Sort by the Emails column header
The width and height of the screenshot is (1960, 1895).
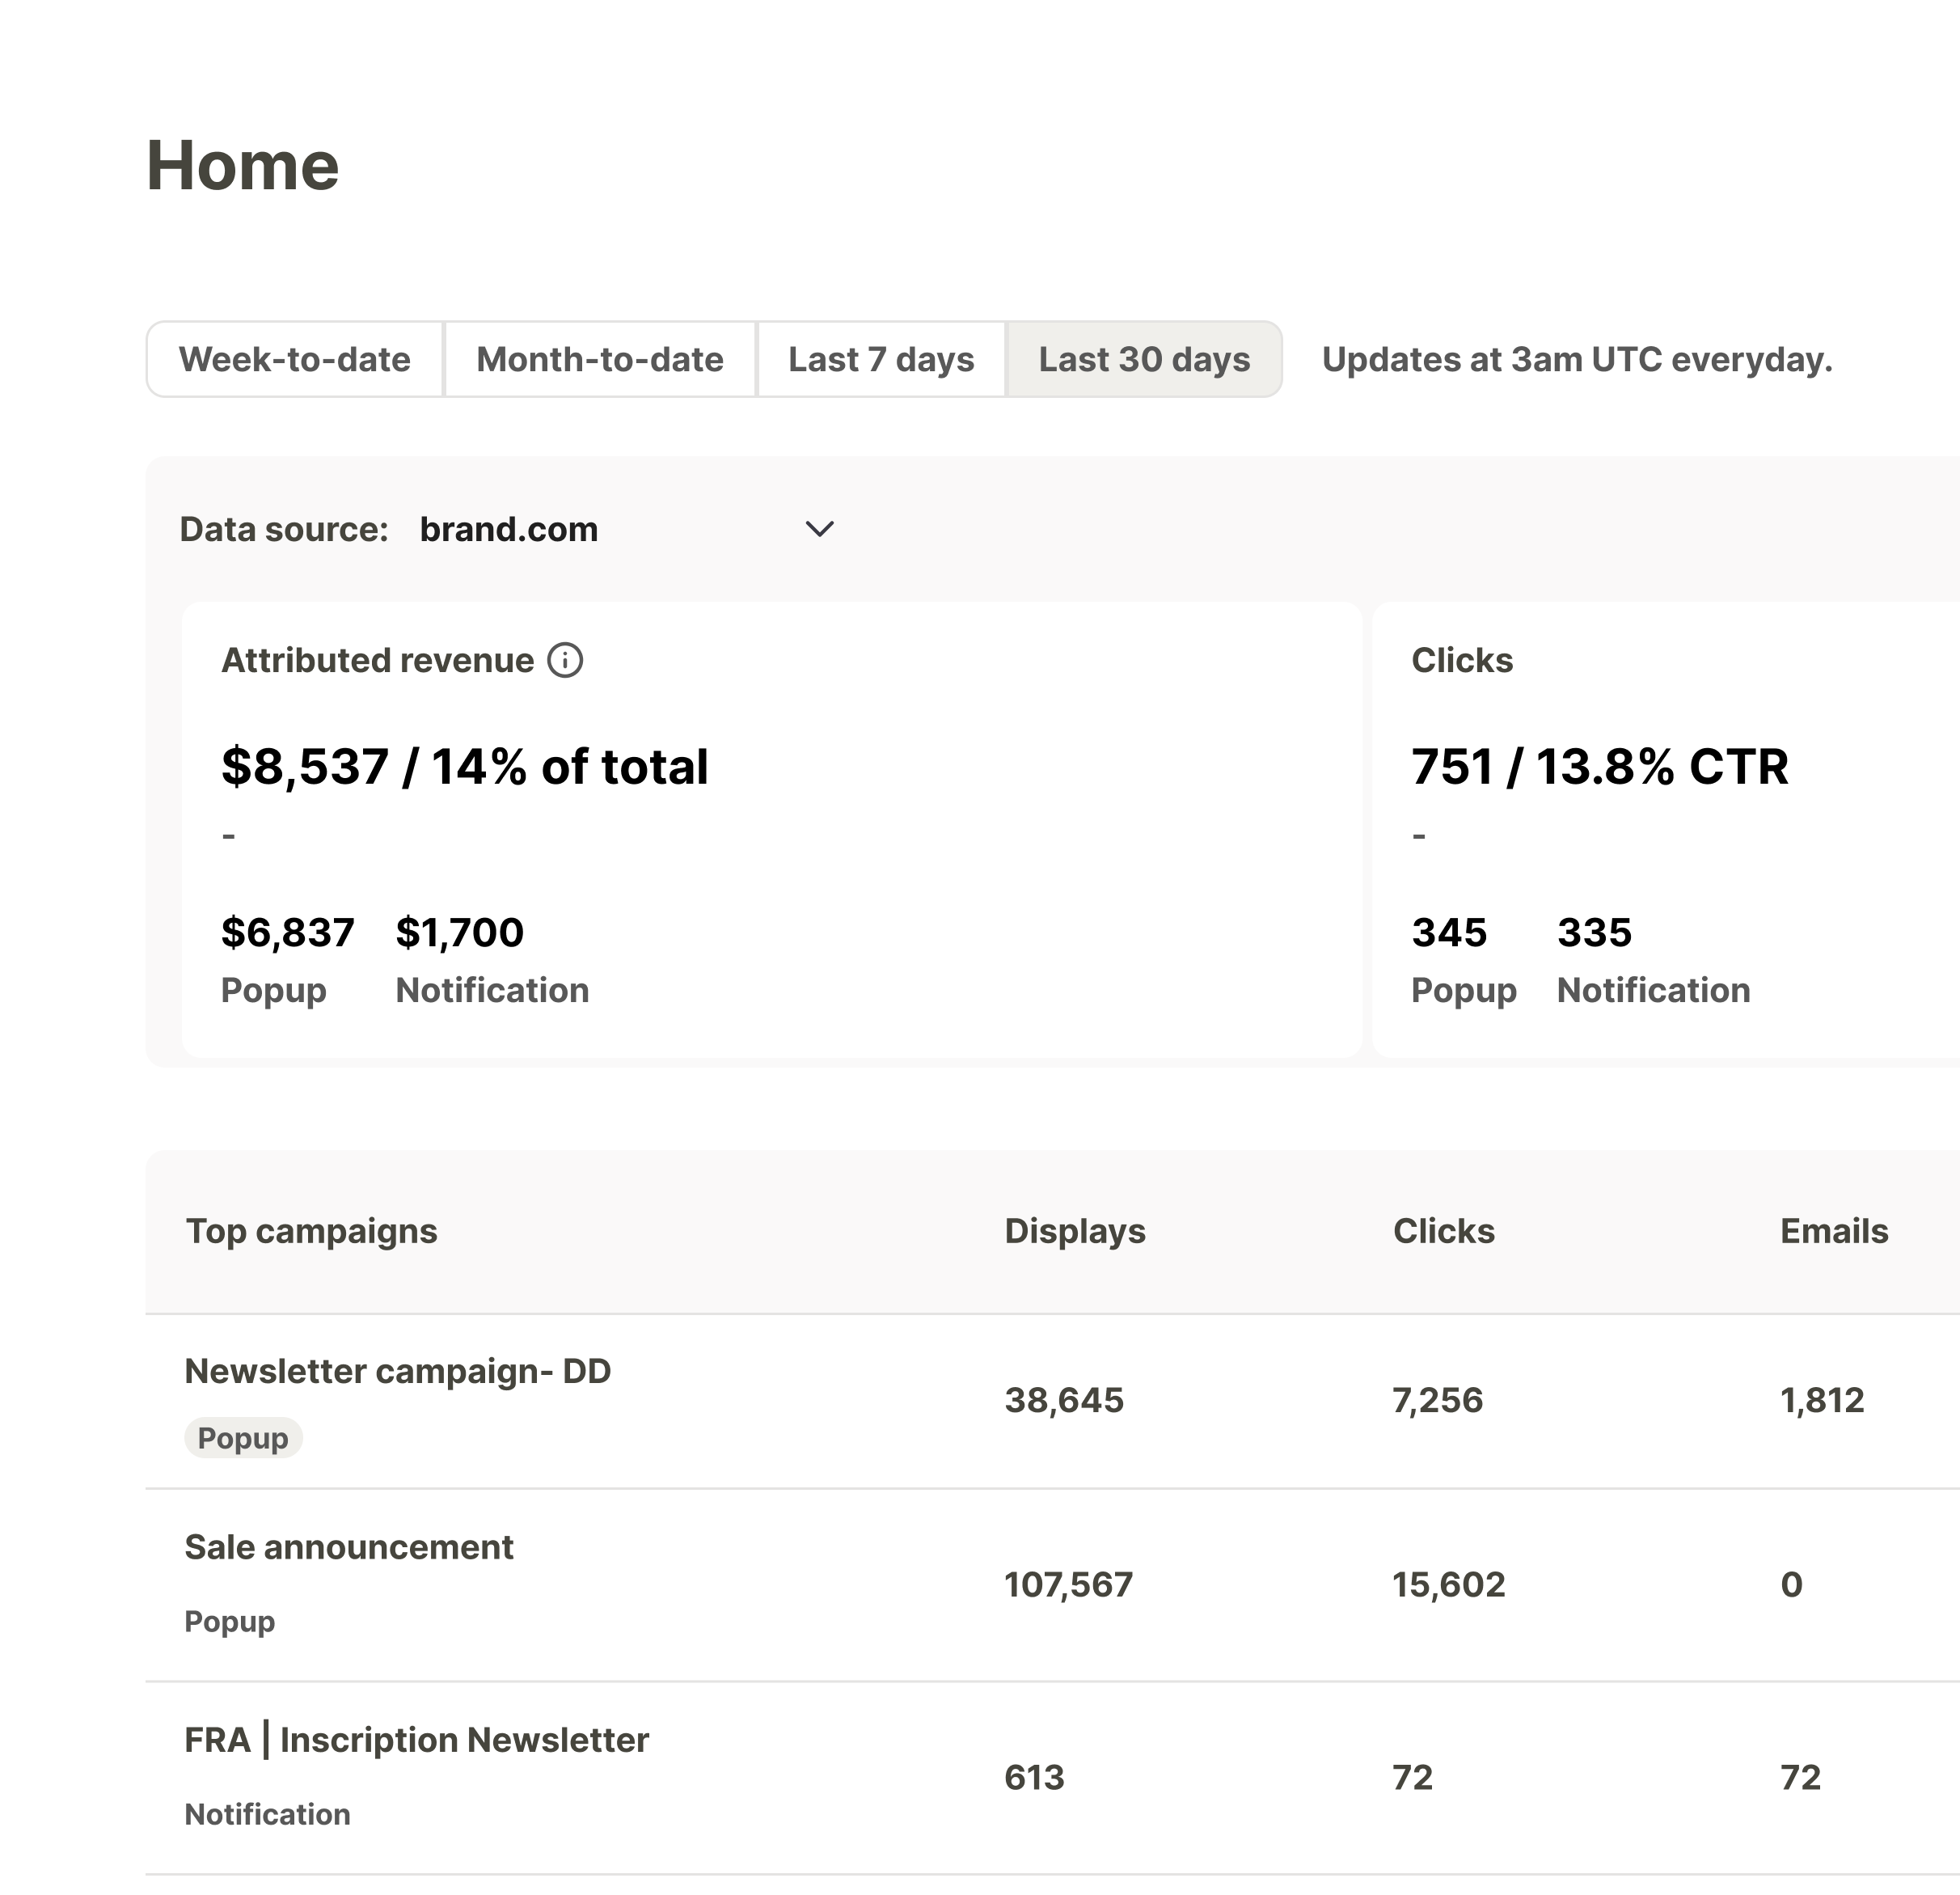coord(1833,1231)
